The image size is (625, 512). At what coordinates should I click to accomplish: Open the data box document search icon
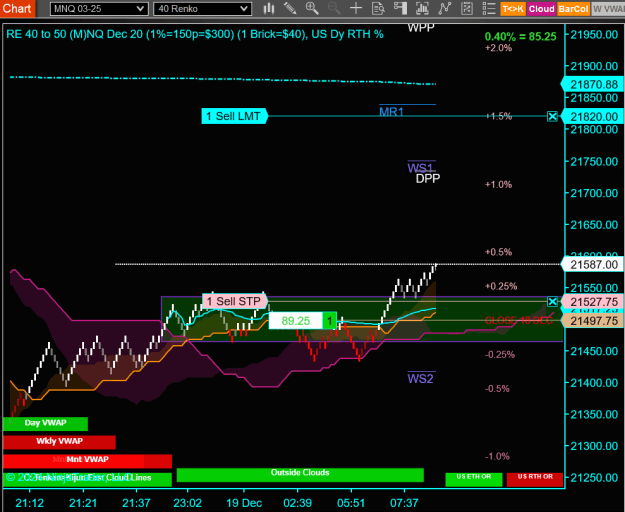(378, 8)
